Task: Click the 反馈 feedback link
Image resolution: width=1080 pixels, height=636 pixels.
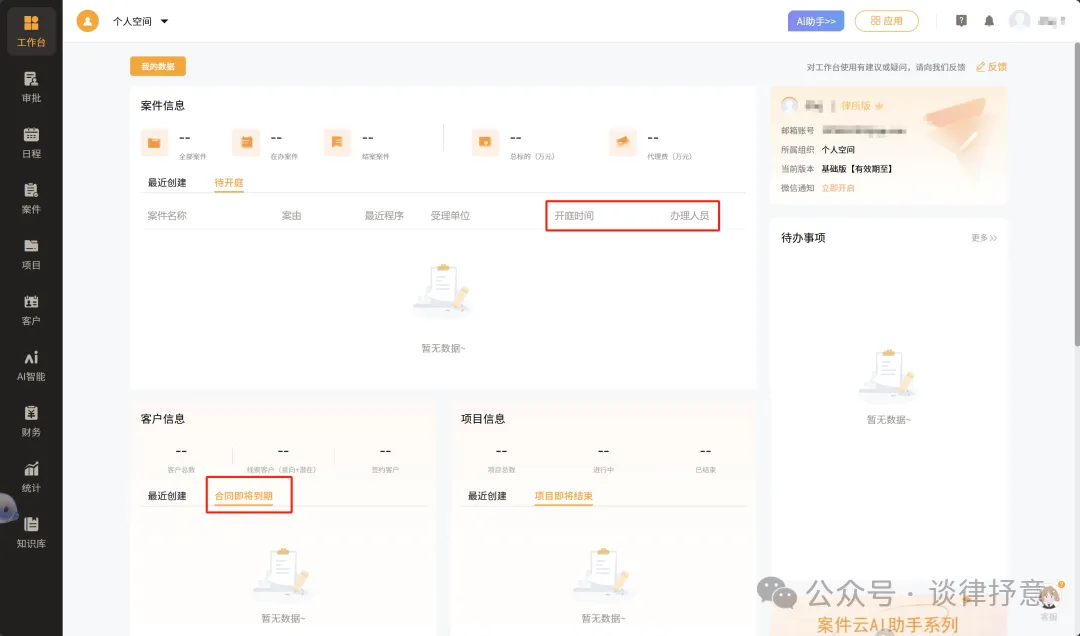Action: 991,67
